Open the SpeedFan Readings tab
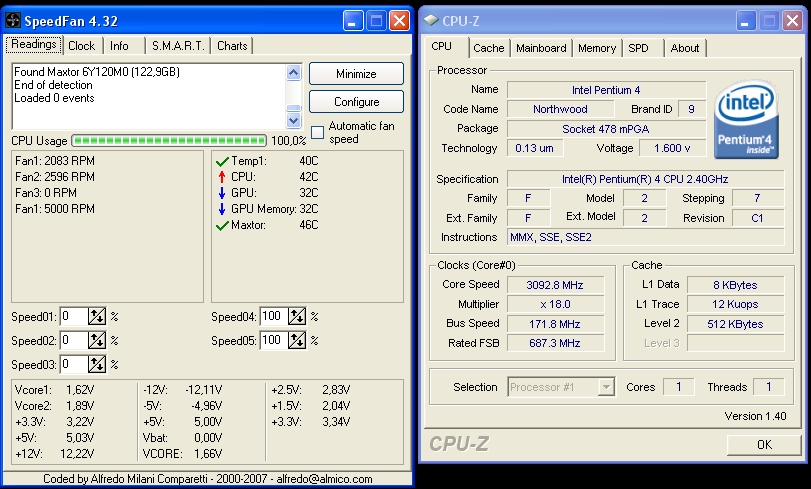Viewport: 811px width, 489px height. point(34,45)
